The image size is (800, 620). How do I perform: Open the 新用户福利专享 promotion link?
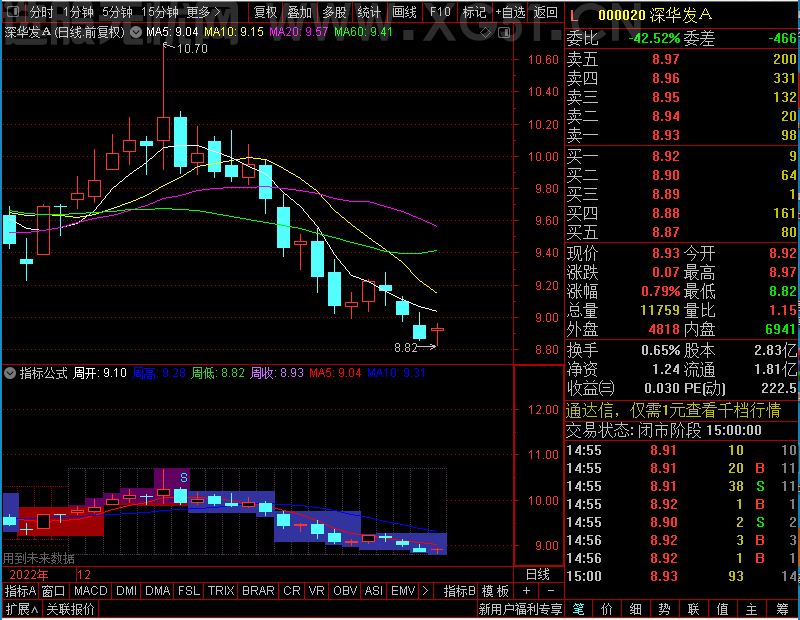pos(520,609)
